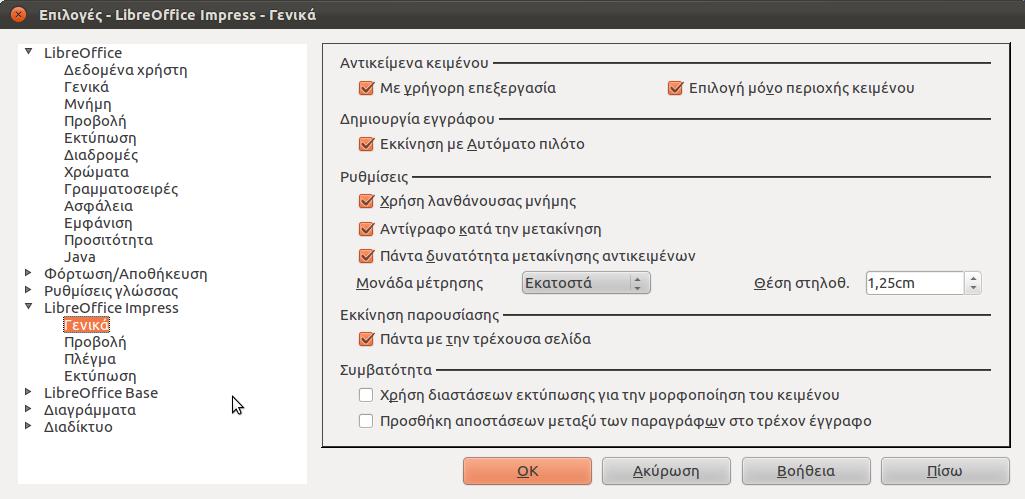The height and width of the screenshot is (499, 1025).
Task: Collapse the LibreOffice Impress node
Action: (x=28, y=307)
